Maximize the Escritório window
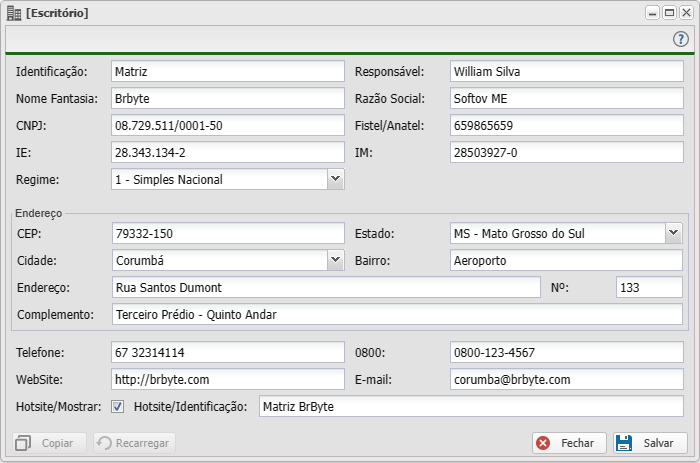Image resolution: width=700 pixels, height=463 pixels. [x=668, y=13]
